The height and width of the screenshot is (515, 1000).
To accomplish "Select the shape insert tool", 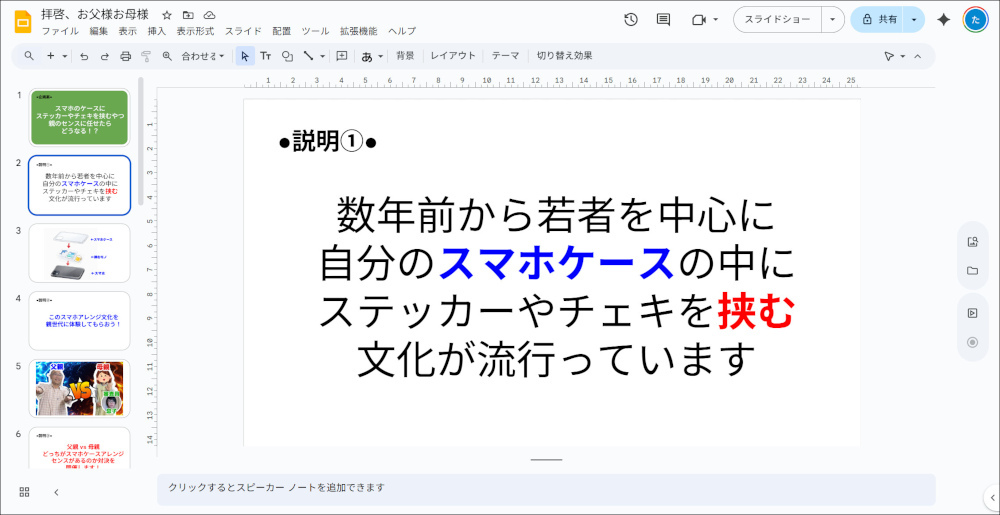I will (x=287, y=56).
